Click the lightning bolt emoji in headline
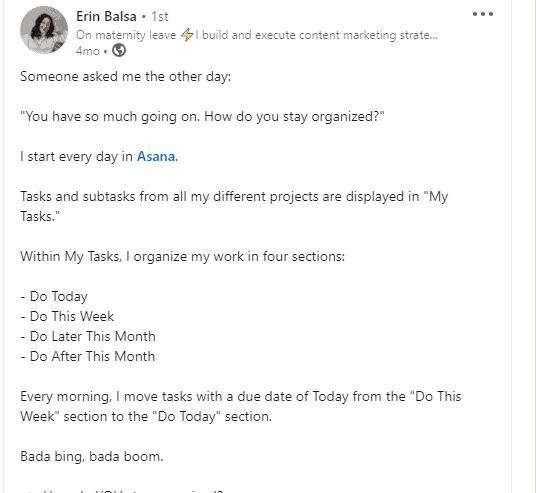The height and width of the screenshot is (493, 536). (187, 35)
